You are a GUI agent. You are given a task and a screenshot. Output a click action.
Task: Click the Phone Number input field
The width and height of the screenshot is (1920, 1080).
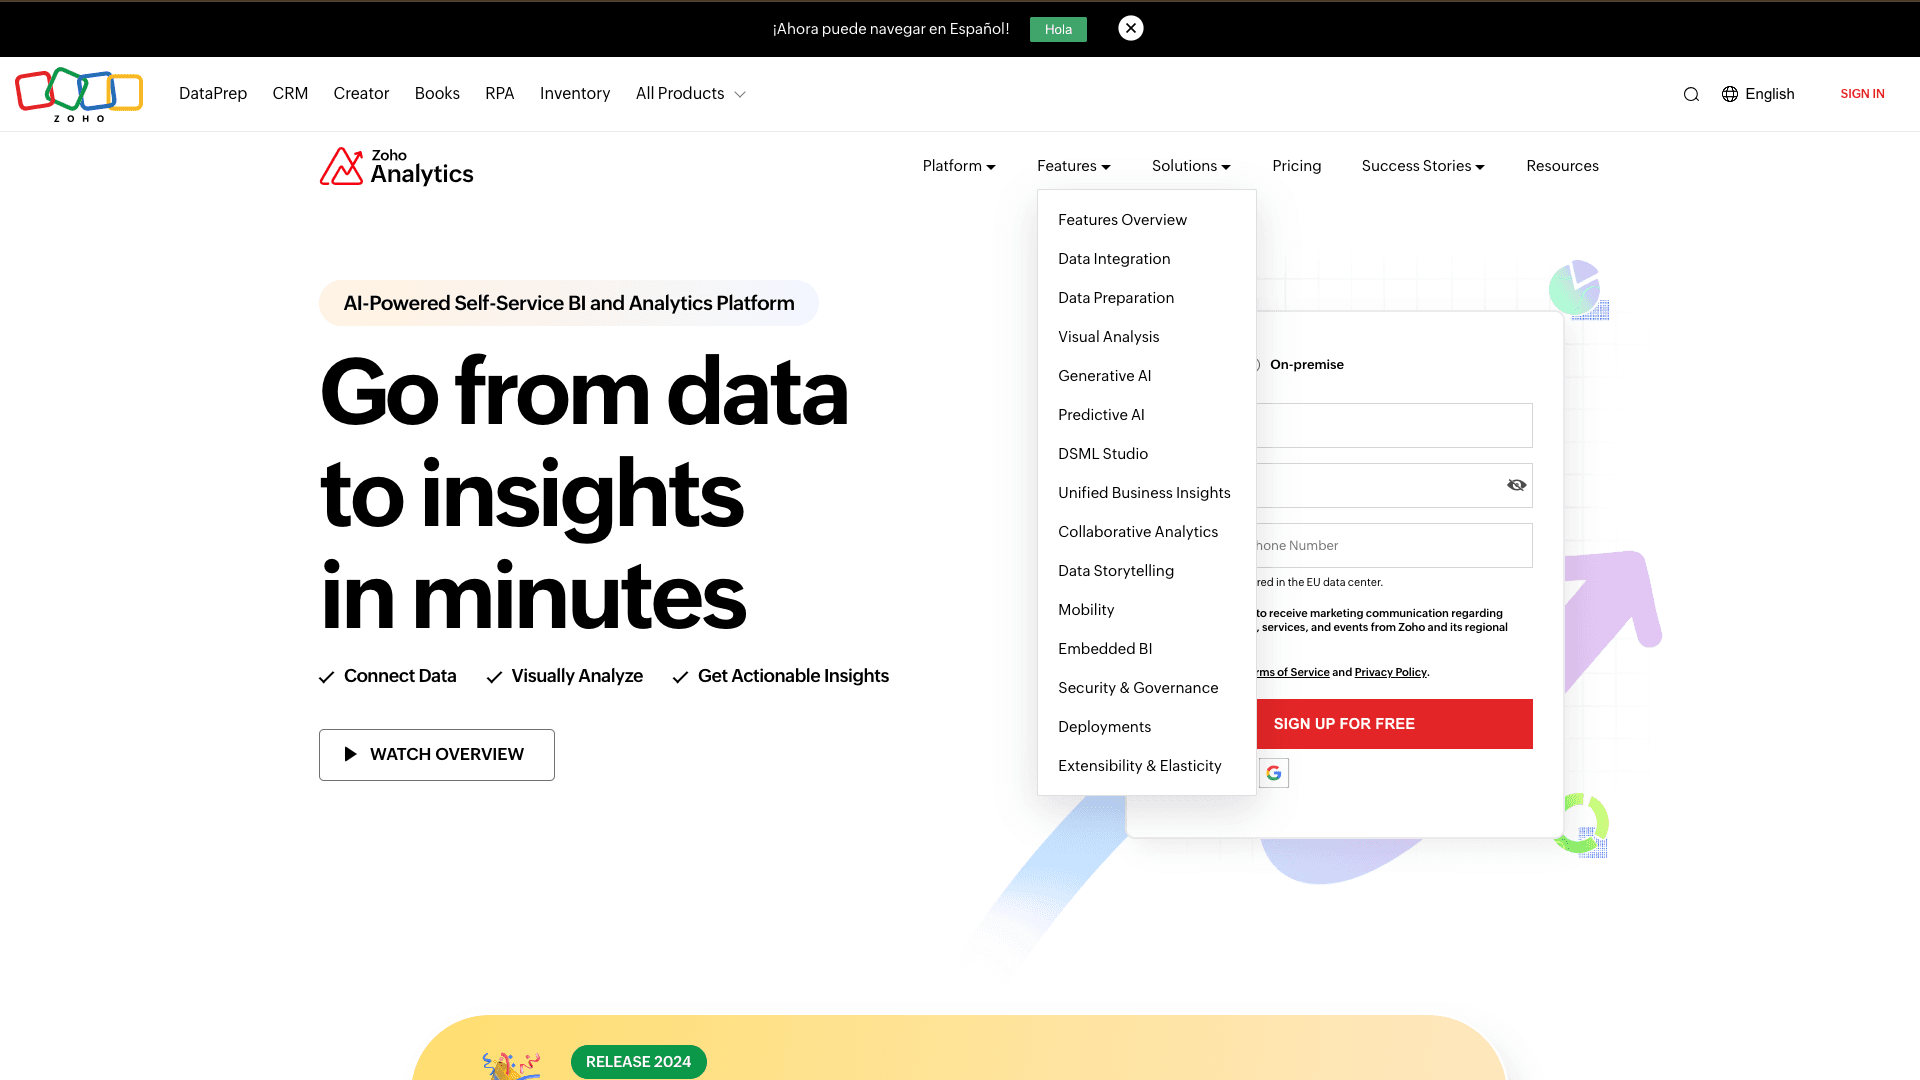[1394, 546]
